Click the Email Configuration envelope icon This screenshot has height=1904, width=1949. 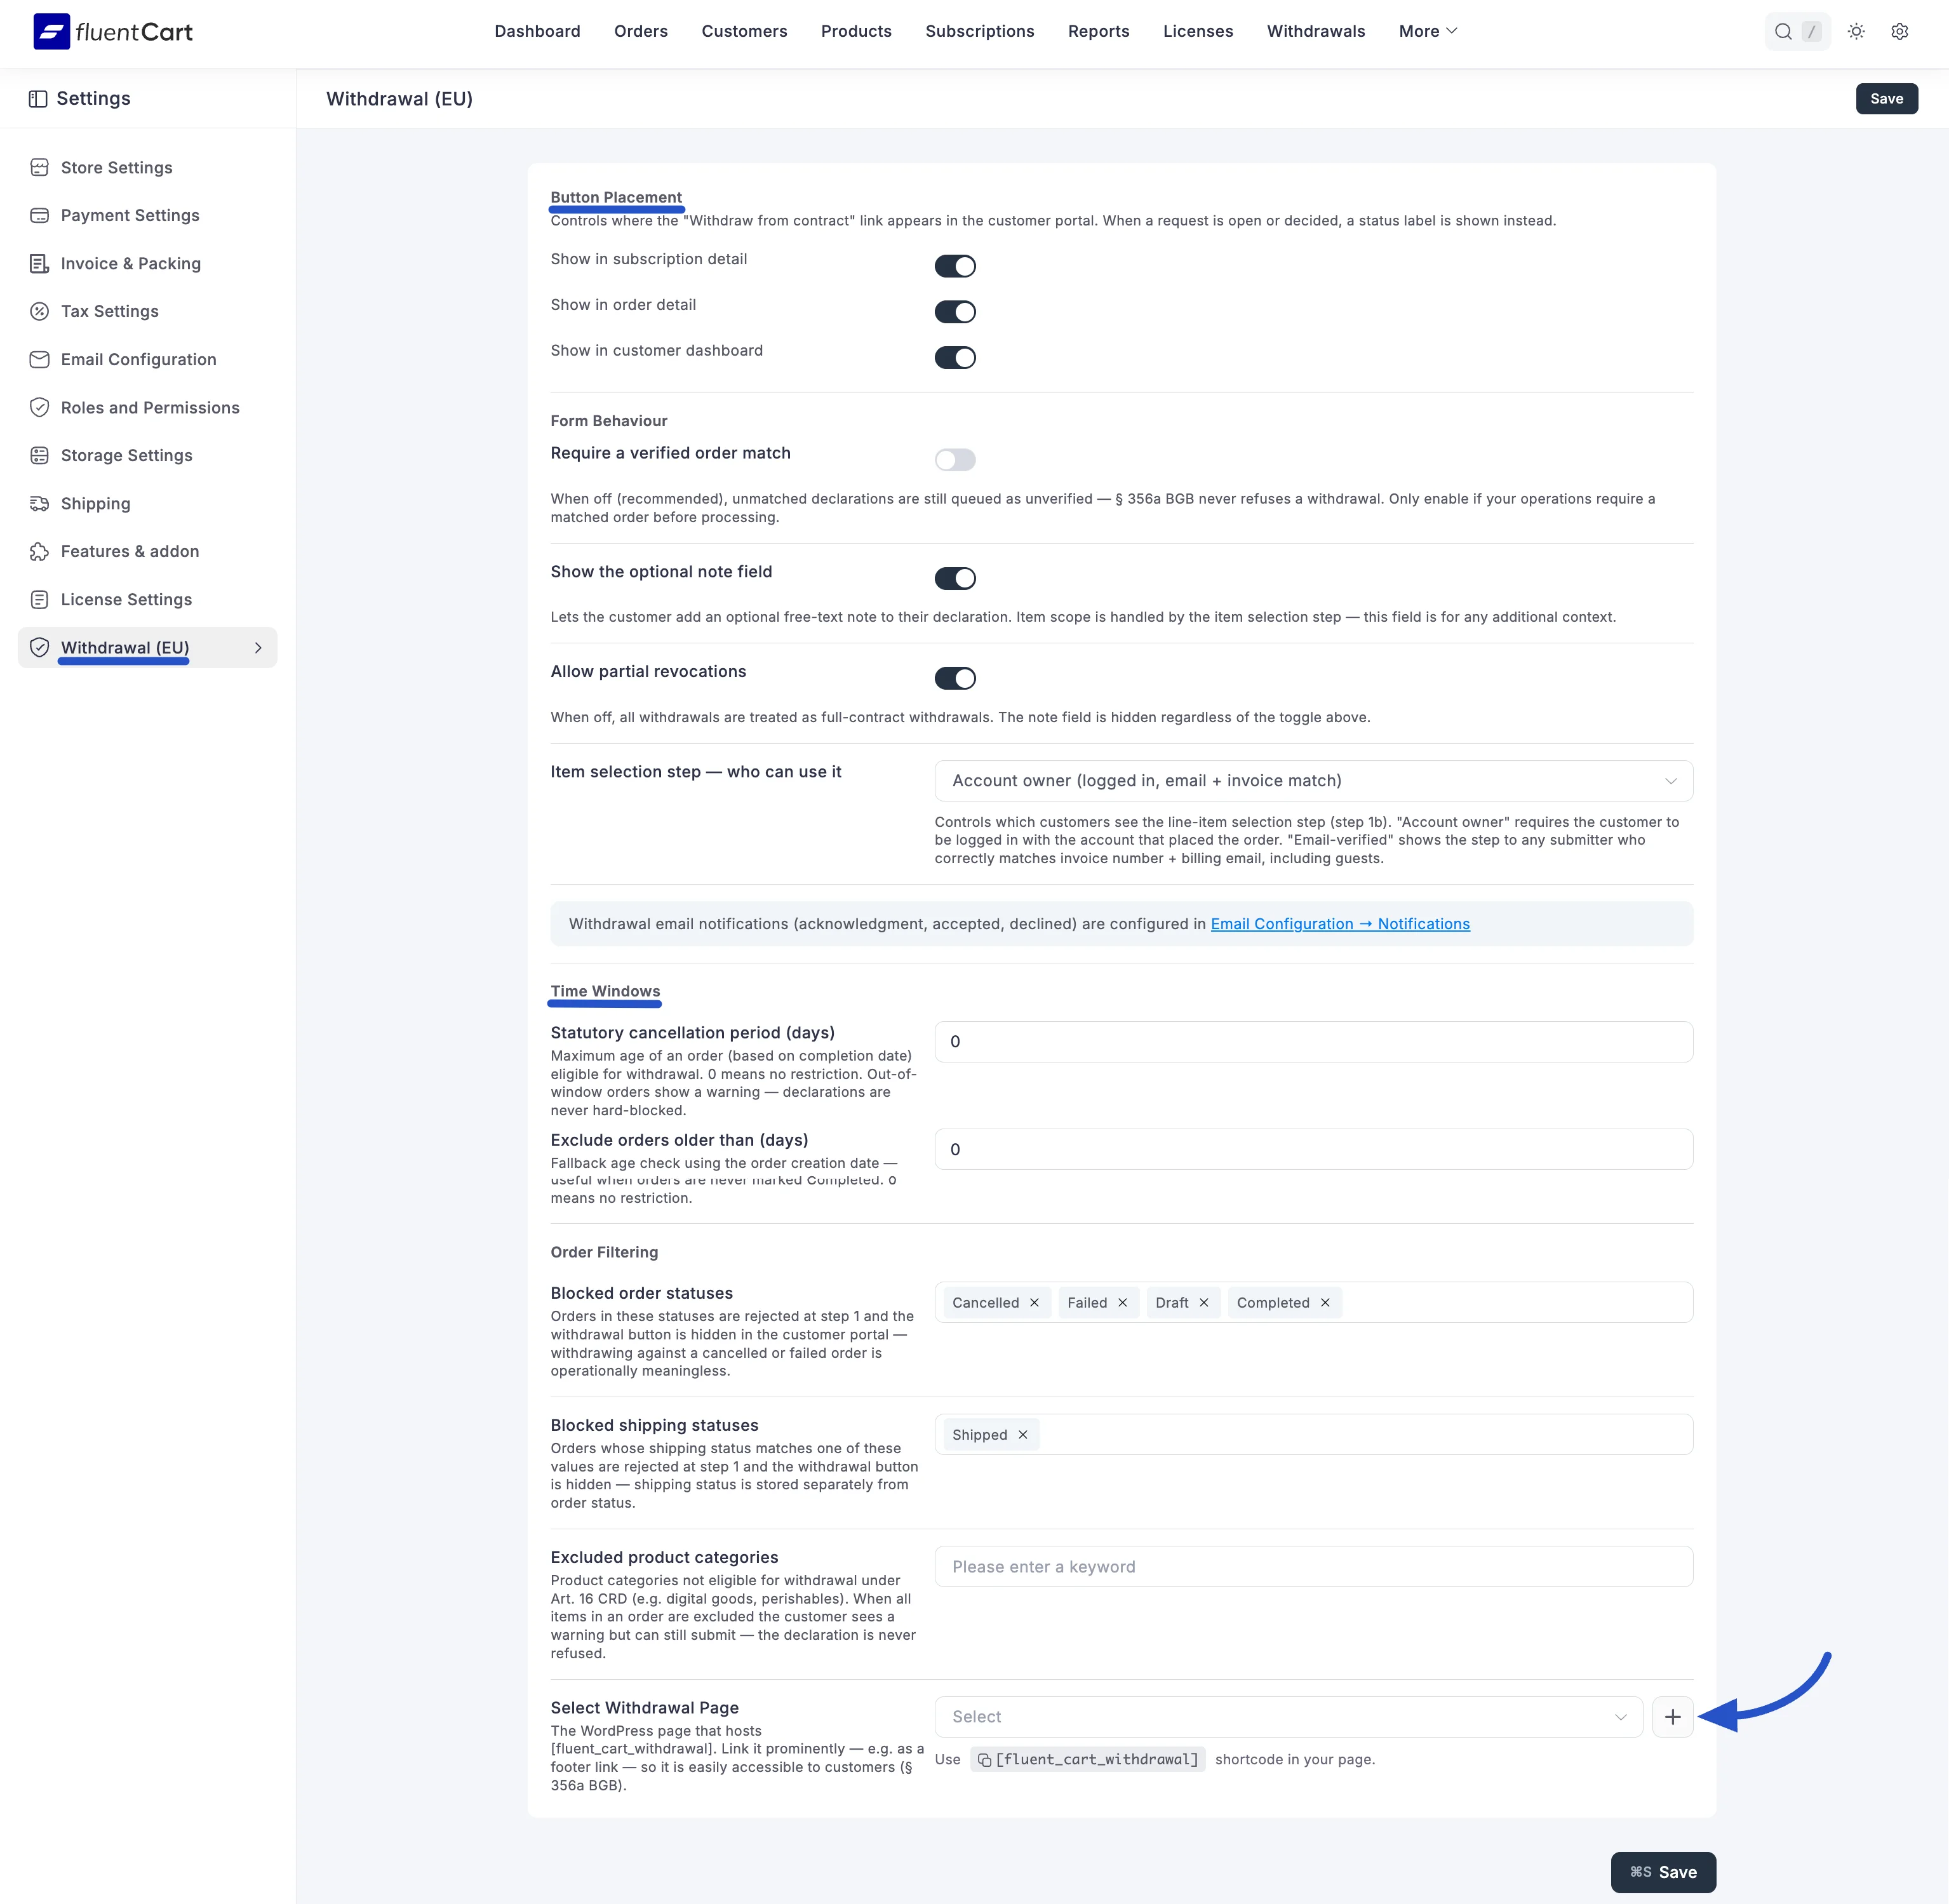(x=40, y=359)
